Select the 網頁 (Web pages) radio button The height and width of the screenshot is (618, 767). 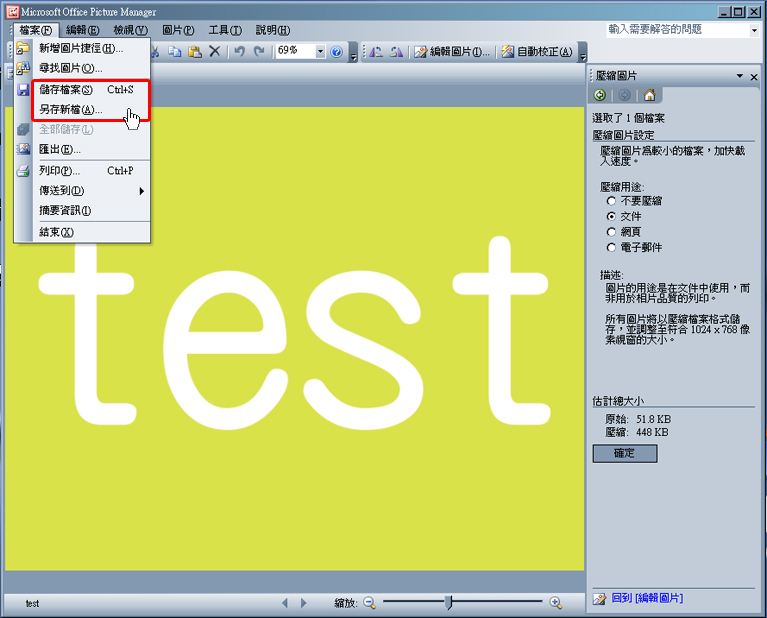[611, 231]
